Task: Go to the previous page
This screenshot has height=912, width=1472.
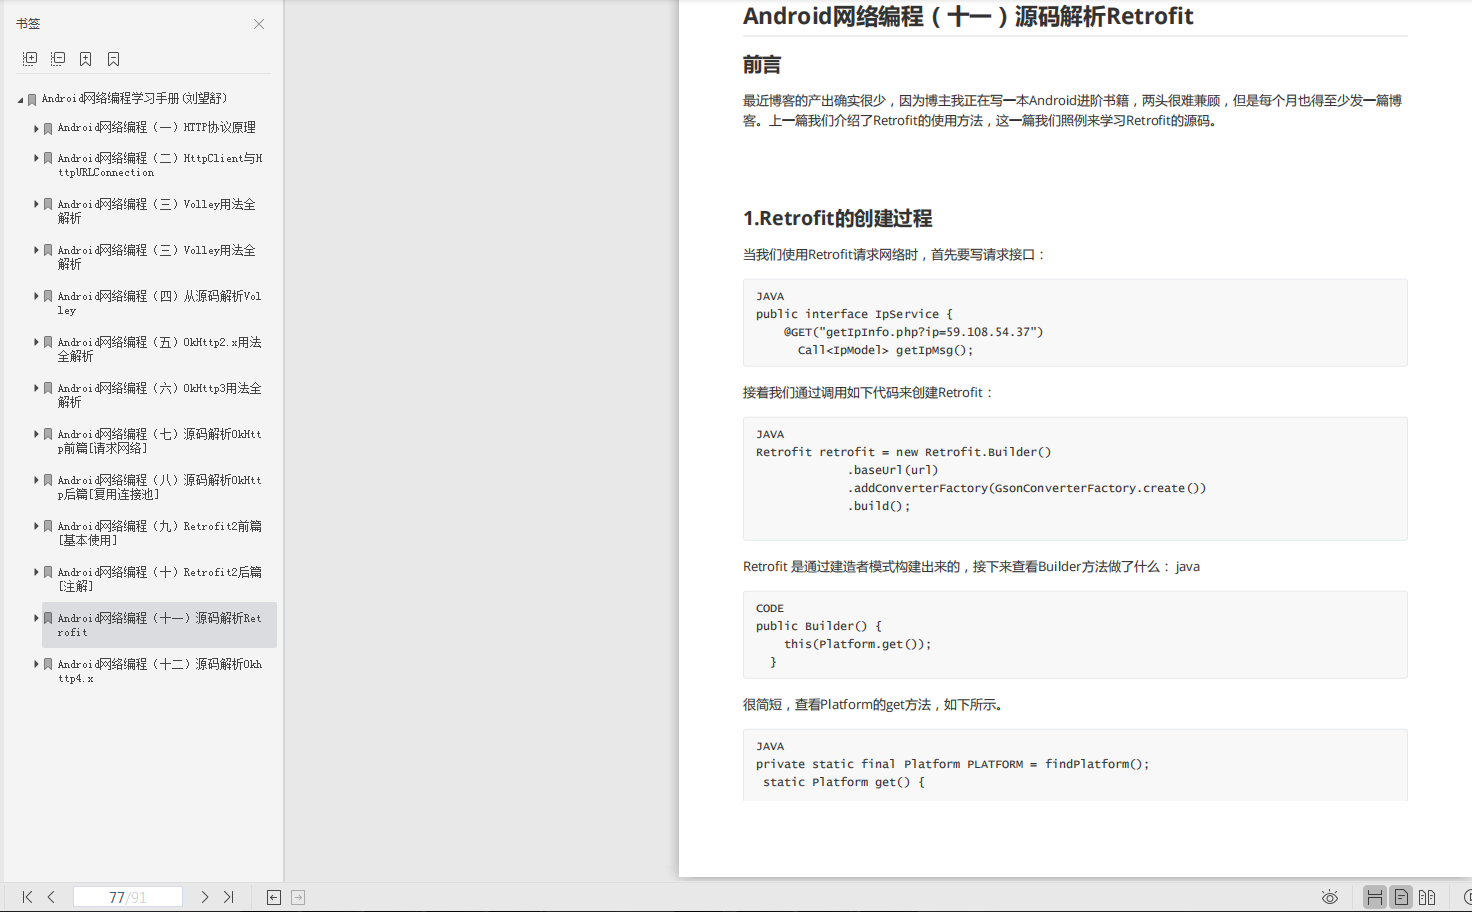Action: [51, 897]
